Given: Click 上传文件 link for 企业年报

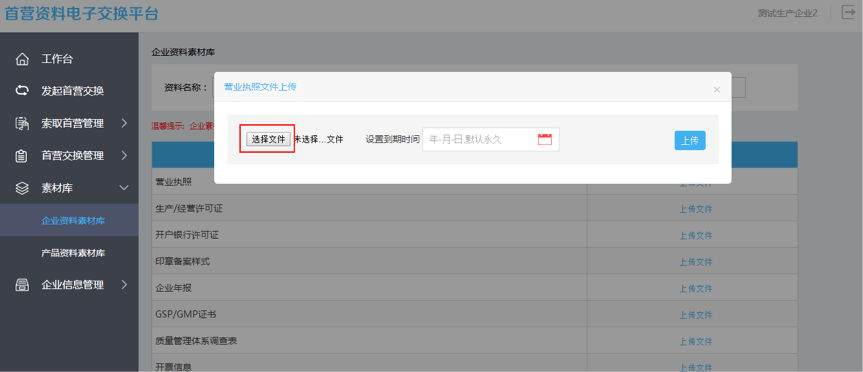Looking at the screenshot, I should [696, 288].
